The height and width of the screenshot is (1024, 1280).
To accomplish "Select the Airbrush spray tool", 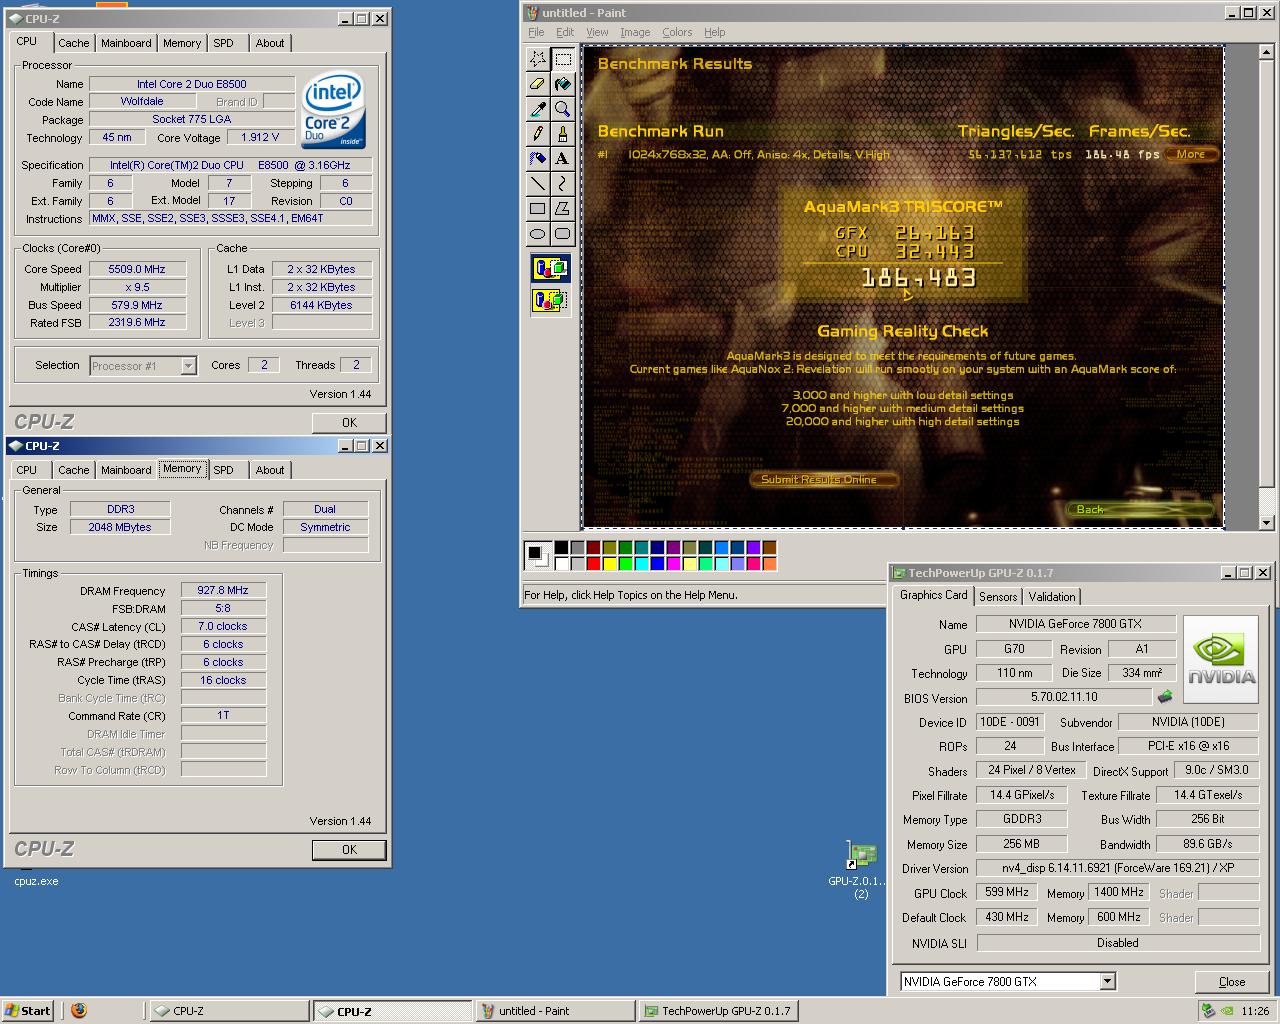I will pyautogui.click(x=538, y=158).
